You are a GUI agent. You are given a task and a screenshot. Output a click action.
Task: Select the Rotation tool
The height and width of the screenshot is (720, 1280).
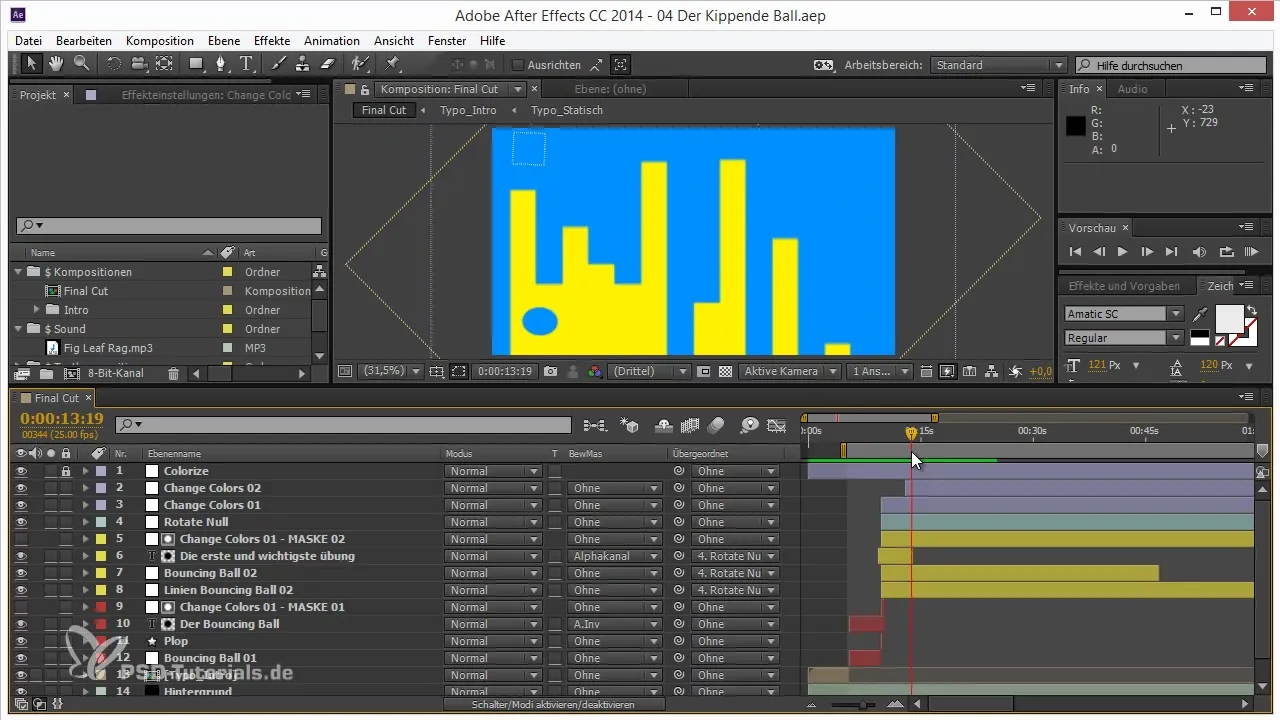pyautogui.click(x=114, y=64)
